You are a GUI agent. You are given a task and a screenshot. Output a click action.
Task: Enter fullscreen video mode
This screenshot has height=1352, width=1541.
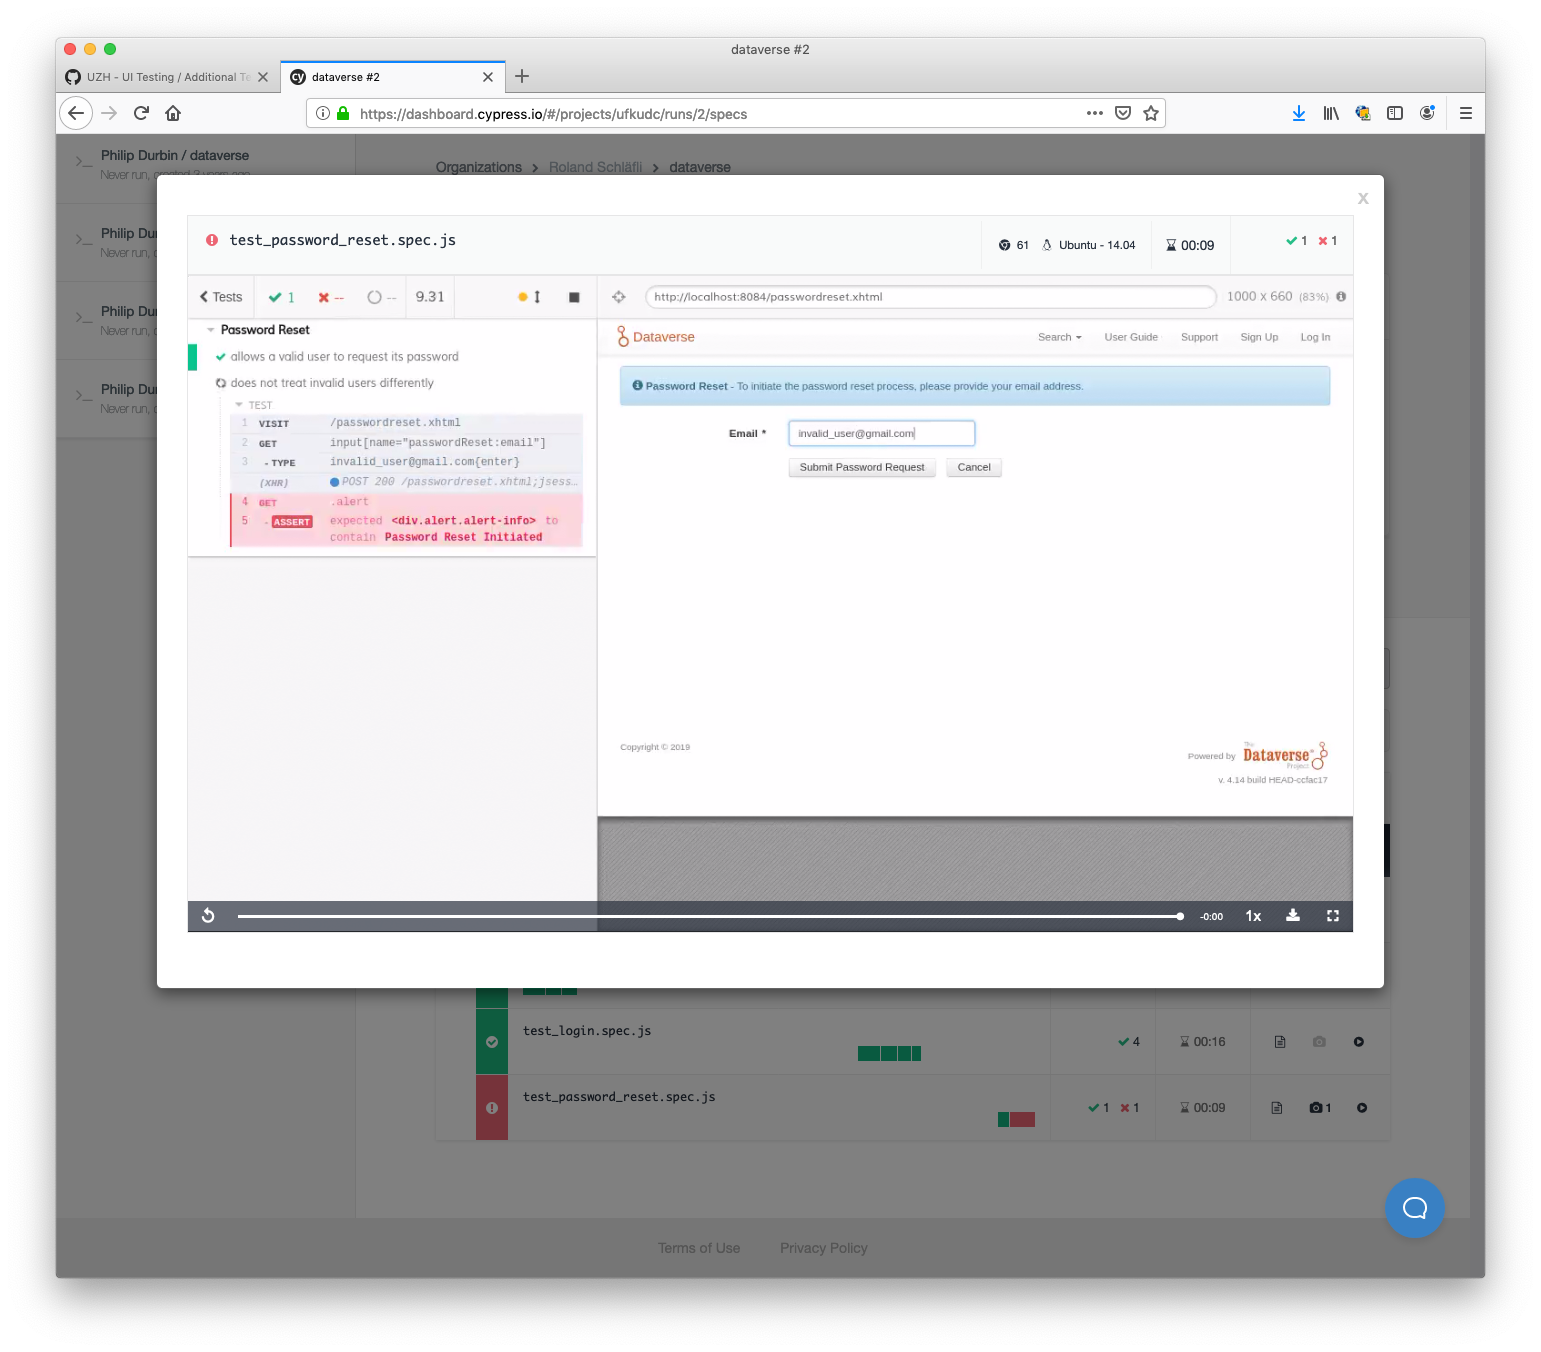[x=1333, y=915]
